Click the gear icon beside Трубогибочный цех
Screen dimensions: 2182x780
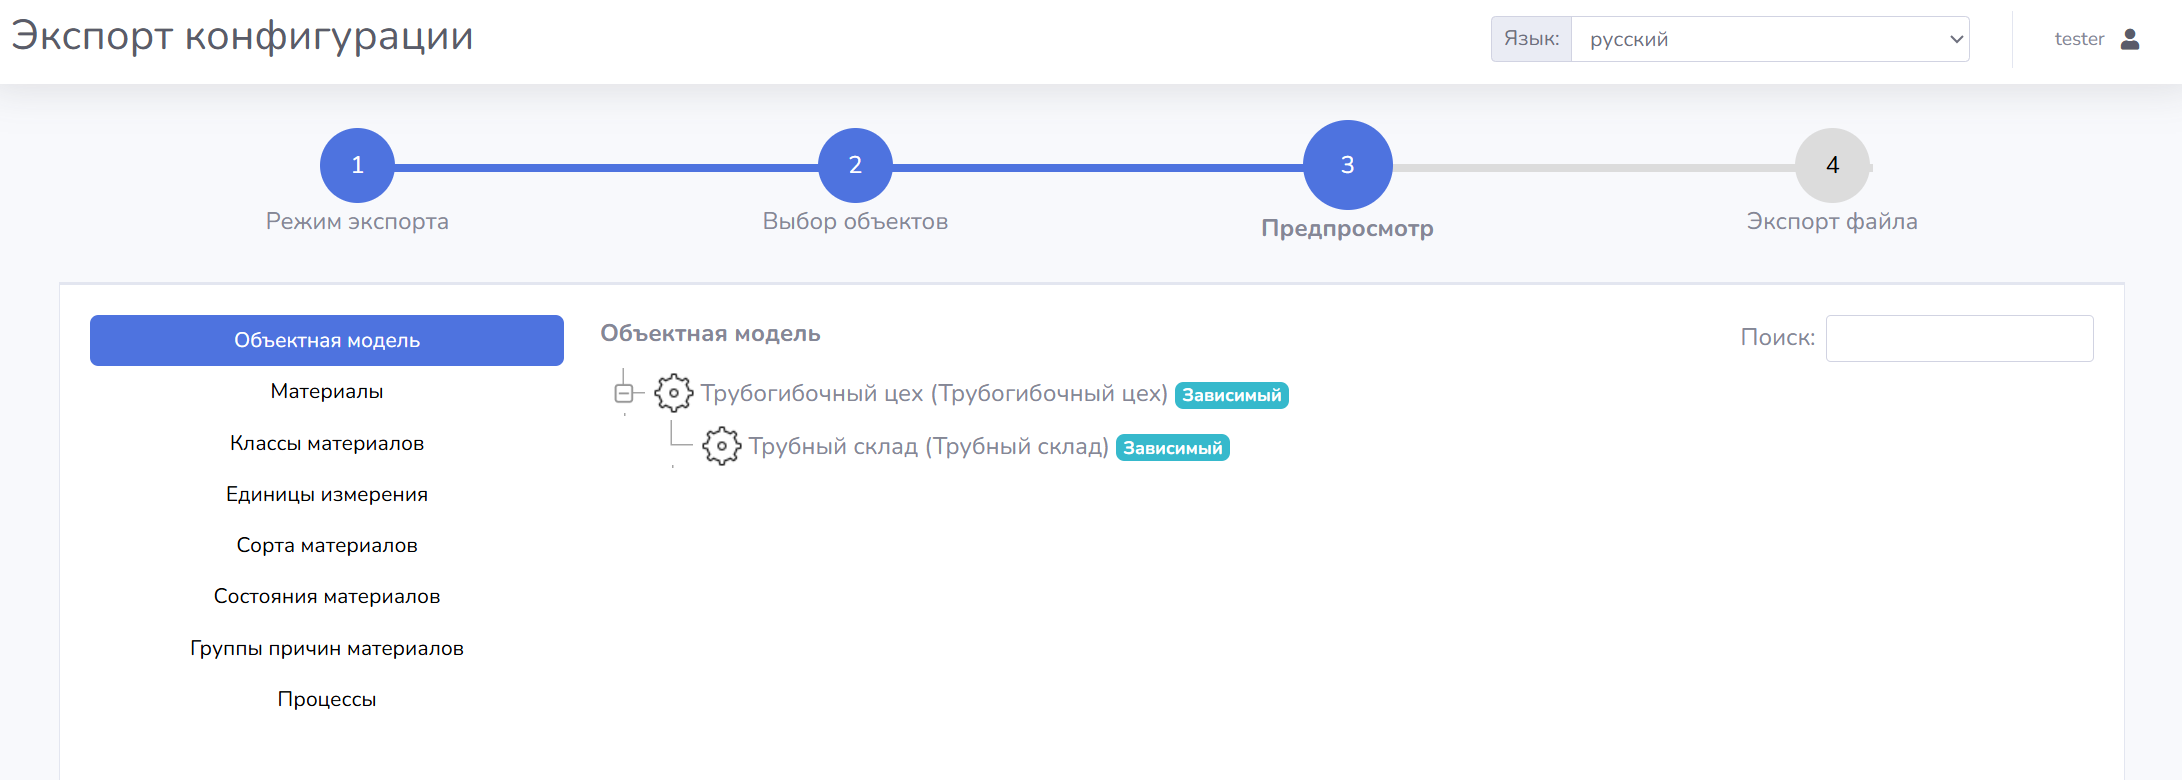point(673,393)
